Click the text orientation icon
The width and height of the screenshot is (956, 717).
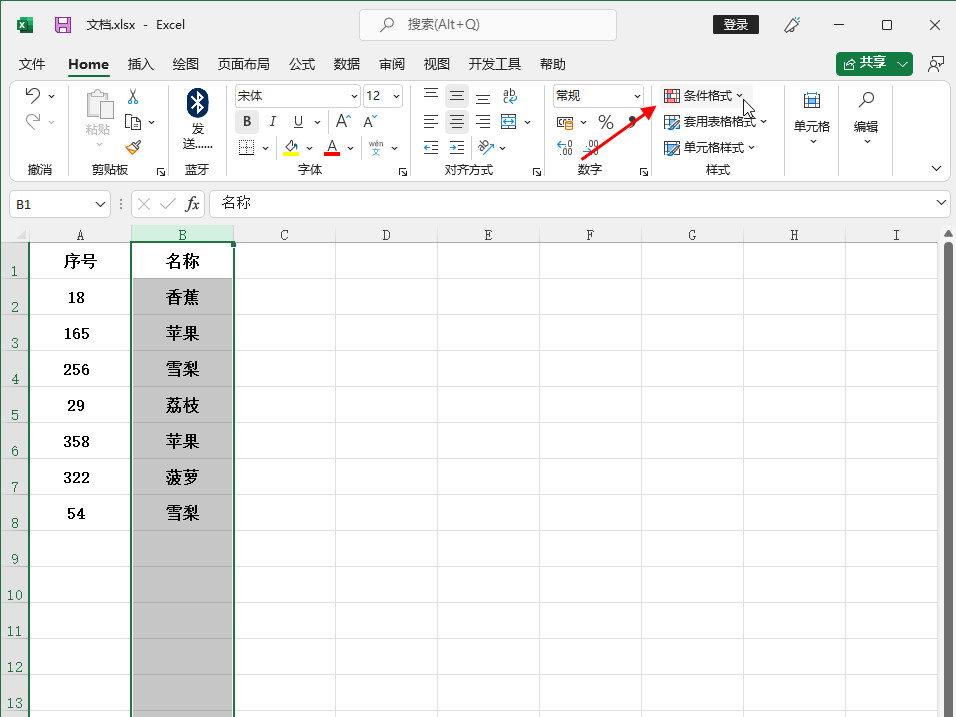(x=486, y=148)
